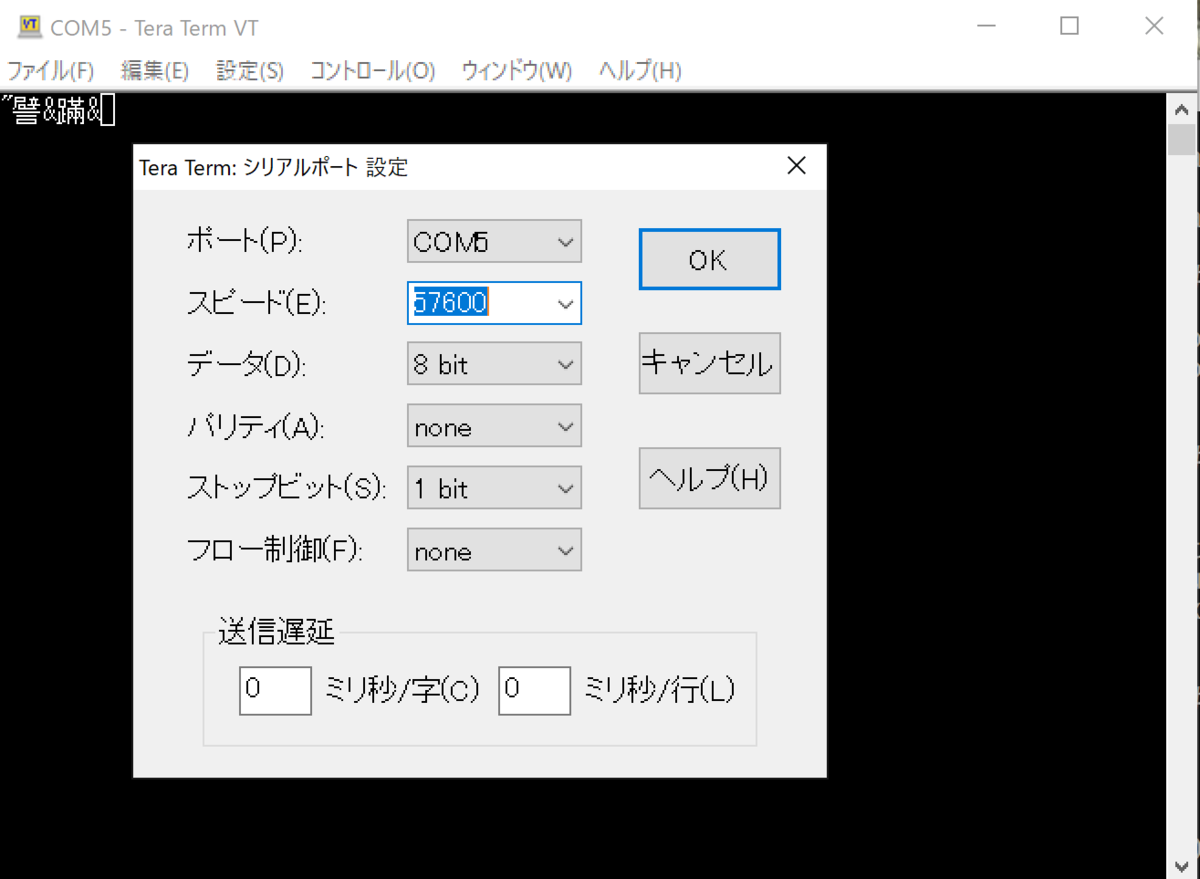
Task: Close the シリアルポート設定 dialog with the X
Action: (x=796, y=166)
